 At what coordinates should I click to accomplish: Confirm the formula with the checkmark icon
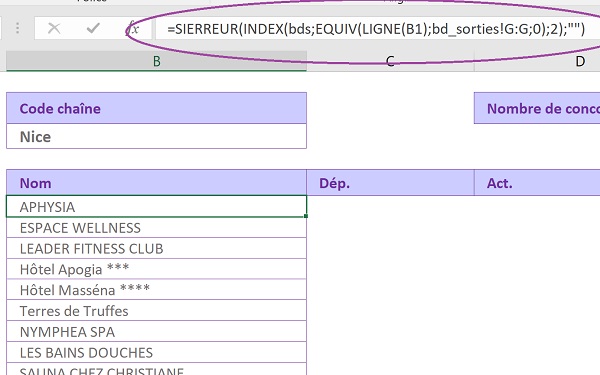[x=93, y=28]
